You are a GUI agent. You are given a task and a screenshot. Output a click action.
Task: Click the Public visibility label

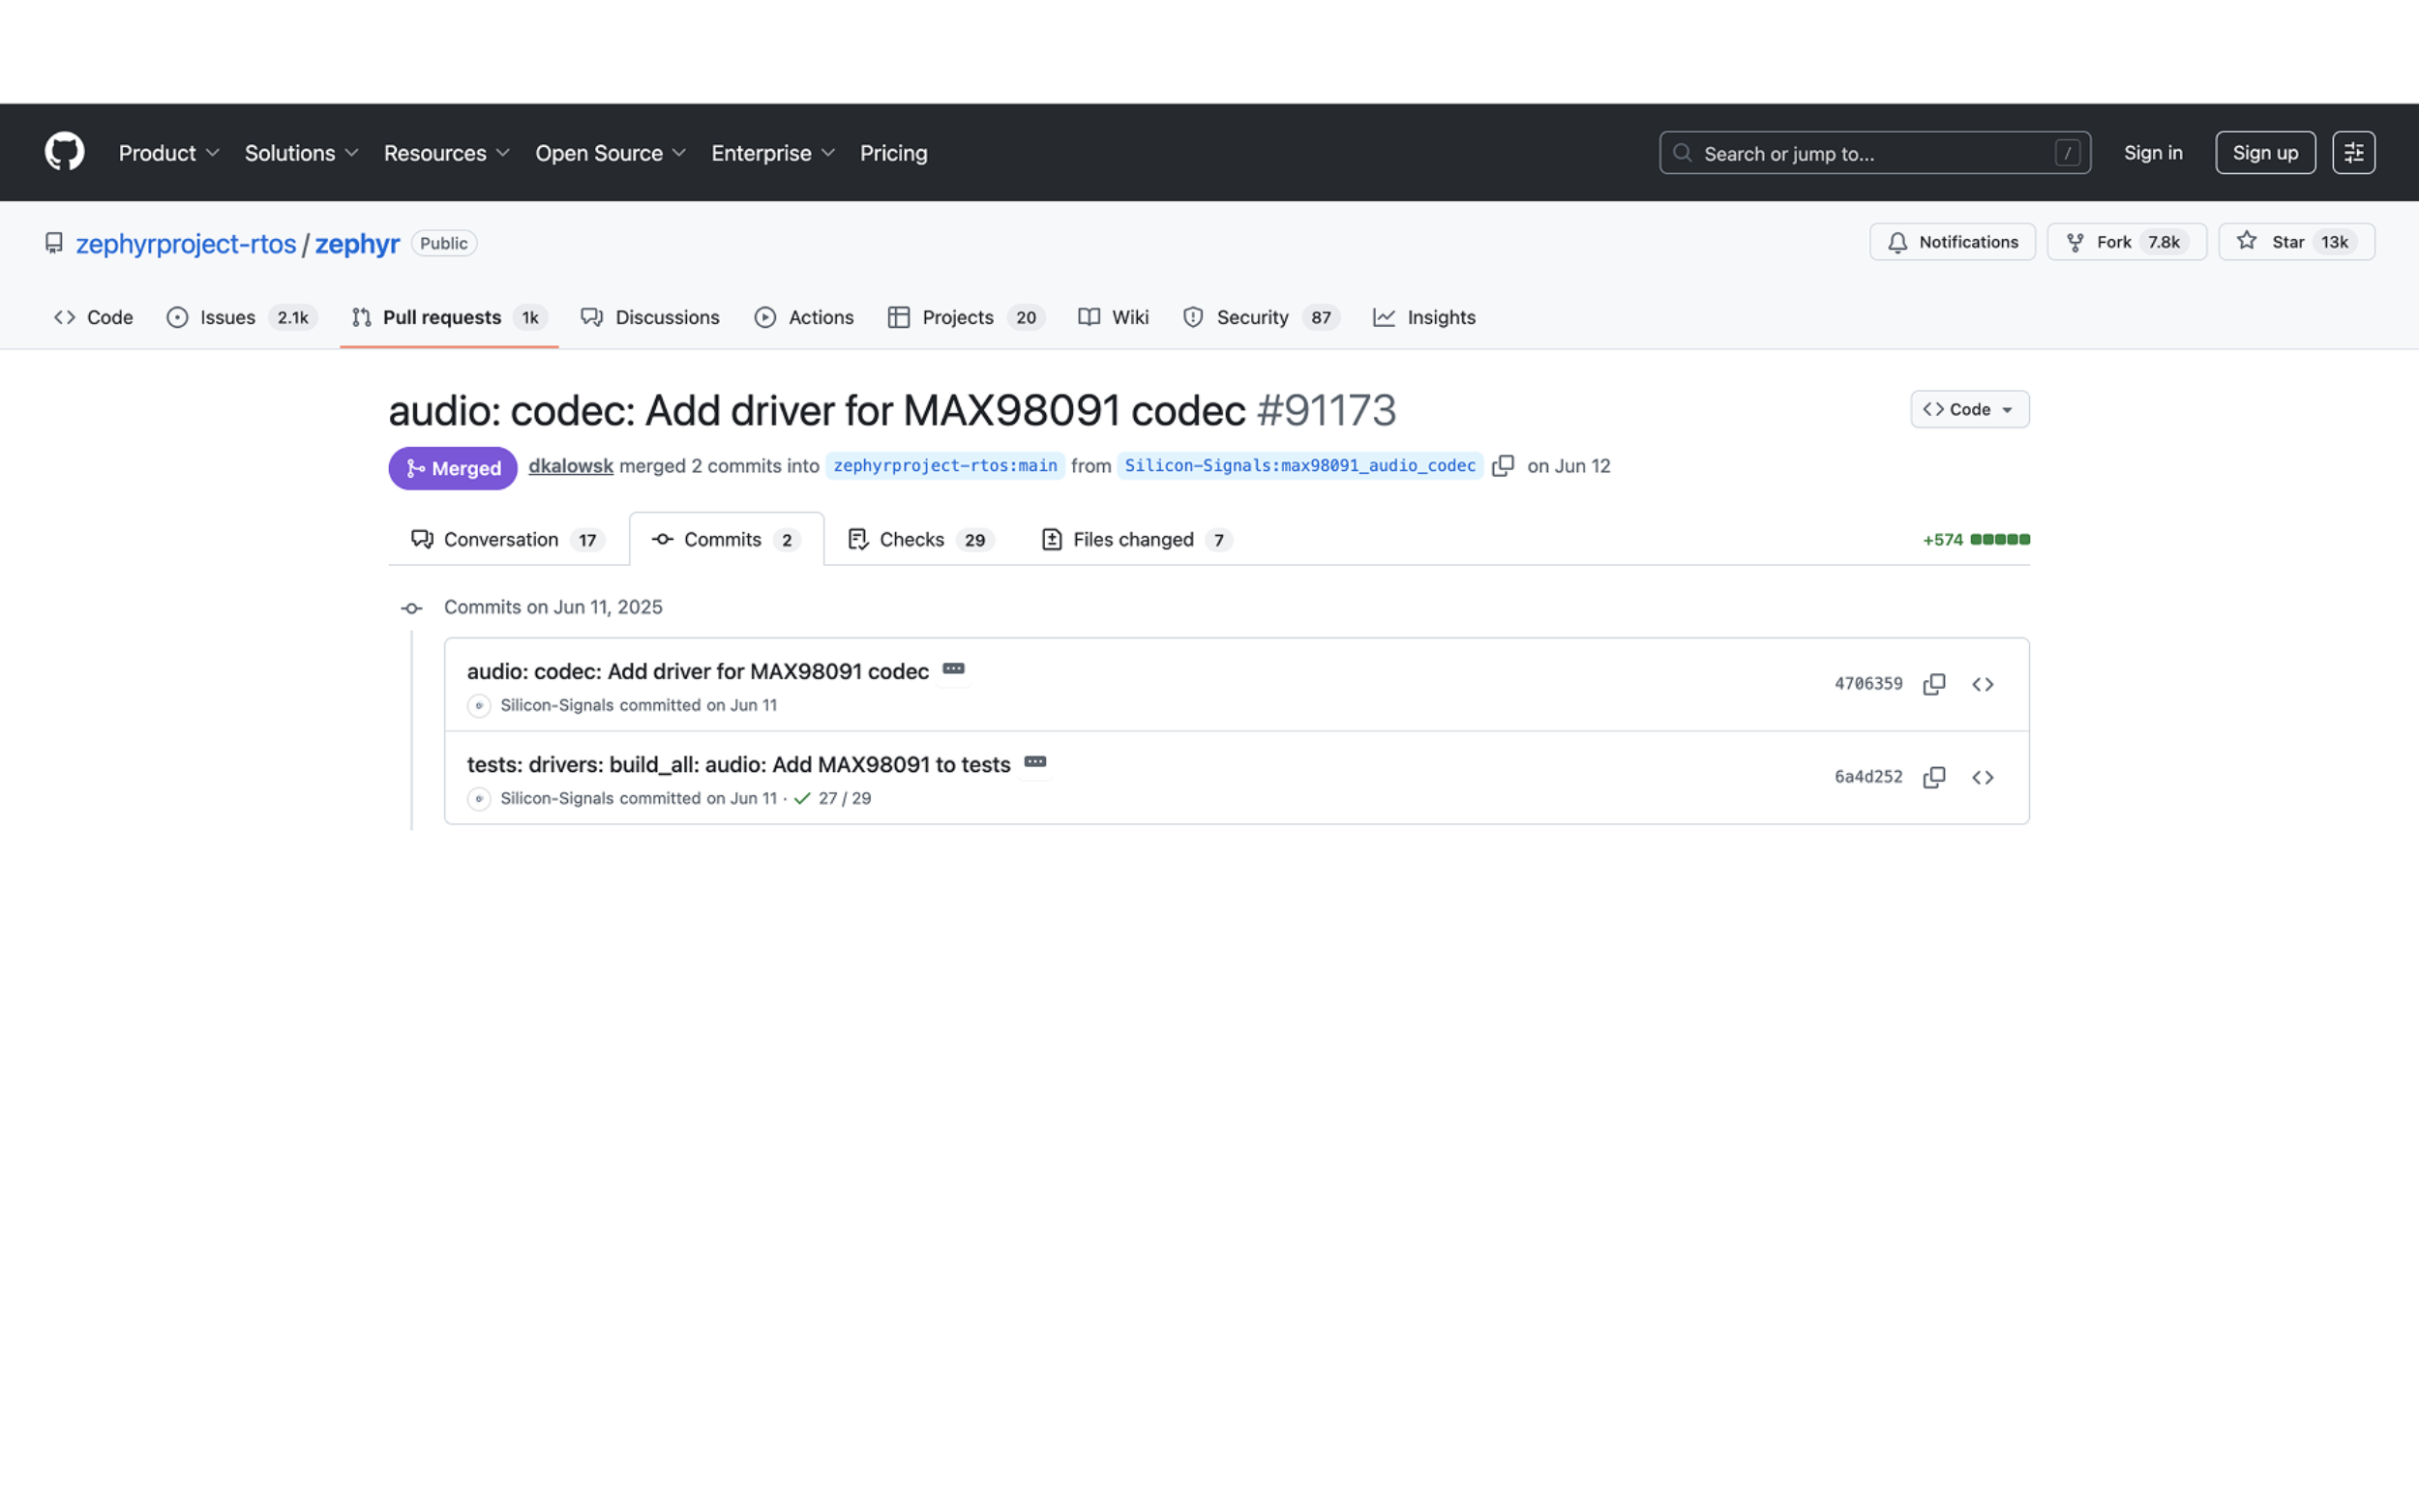[x=444, y=243]
